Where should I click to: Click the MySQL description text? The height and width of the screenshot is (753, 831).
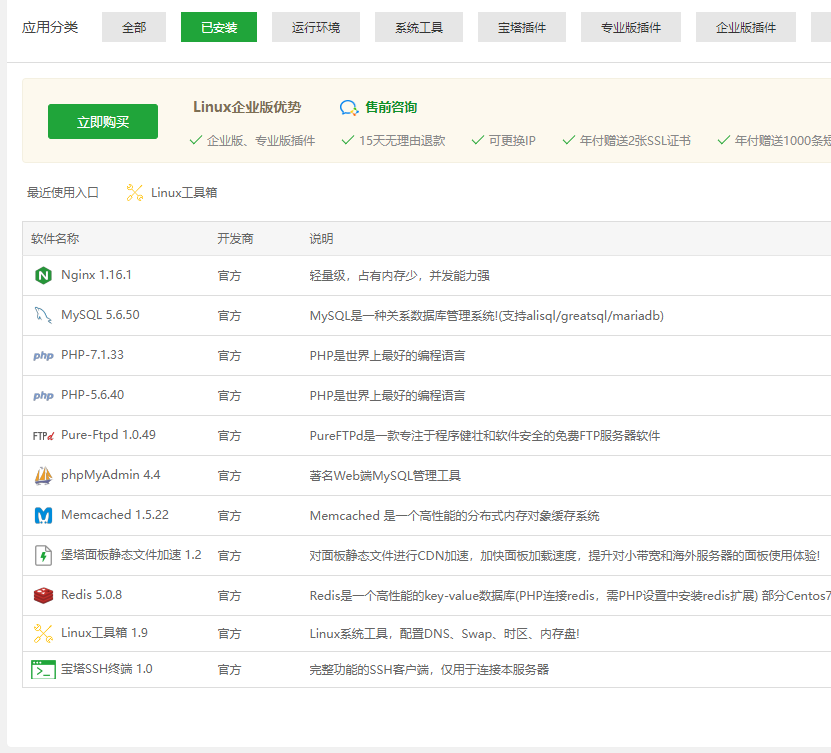point(487,316)
